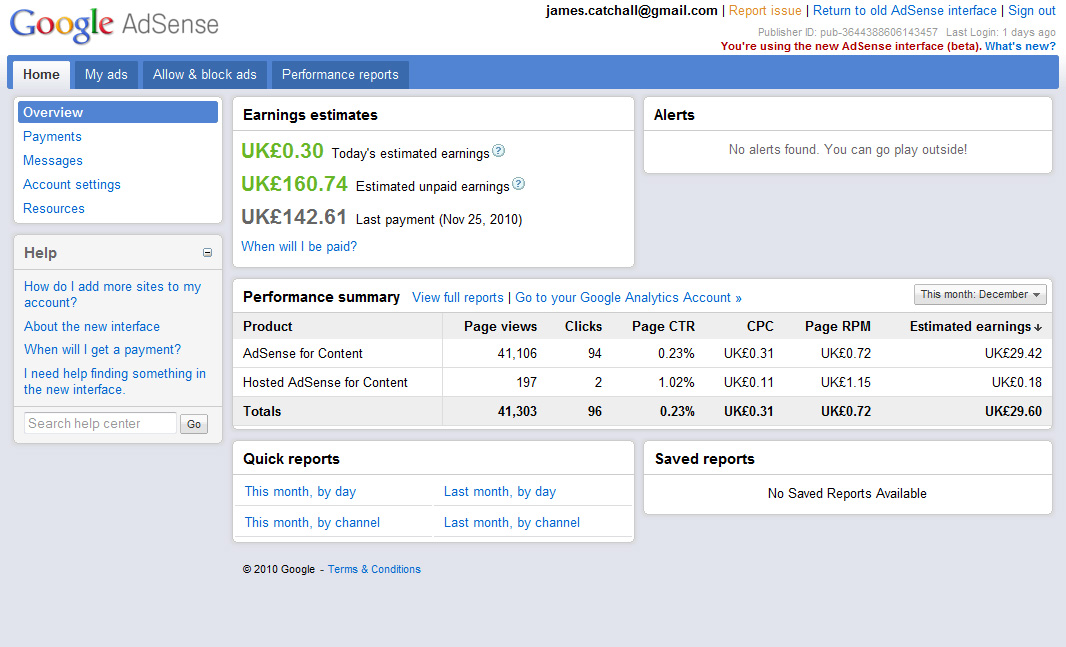Click the Search help center field
This screenshot has width=1066, height=647.
coord(100,423)
